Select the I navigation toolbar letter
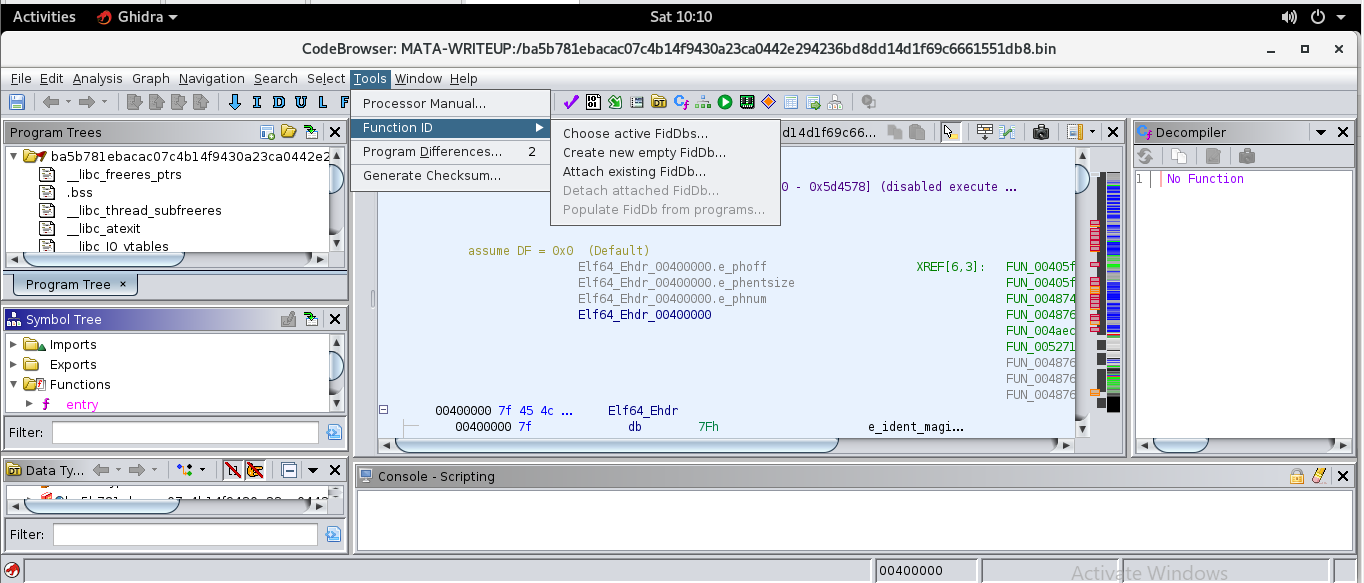This screenshot has width=1364, height=583. pos(257,102)
